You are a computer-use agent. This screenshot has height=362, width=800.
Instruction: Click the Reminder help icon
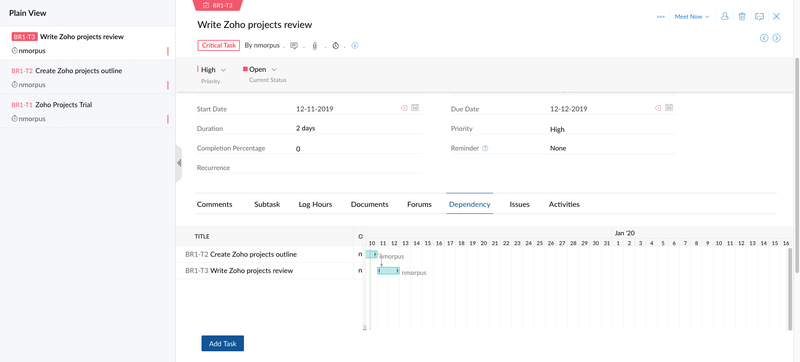tap(485, 148)
